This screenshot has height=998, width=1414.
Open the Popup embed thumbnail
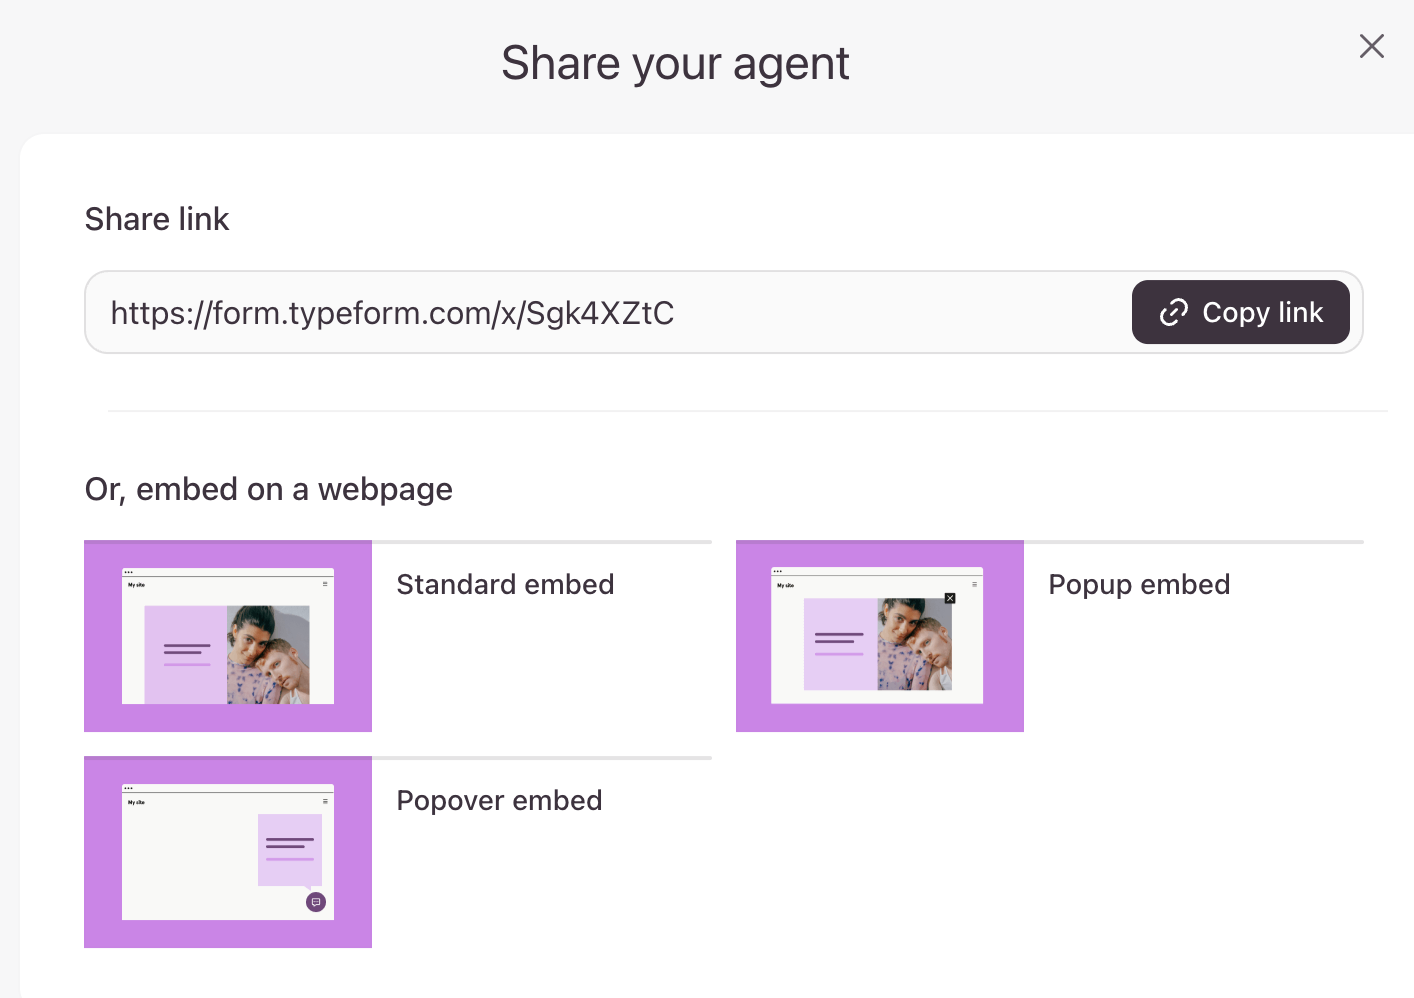coord(880,636)
